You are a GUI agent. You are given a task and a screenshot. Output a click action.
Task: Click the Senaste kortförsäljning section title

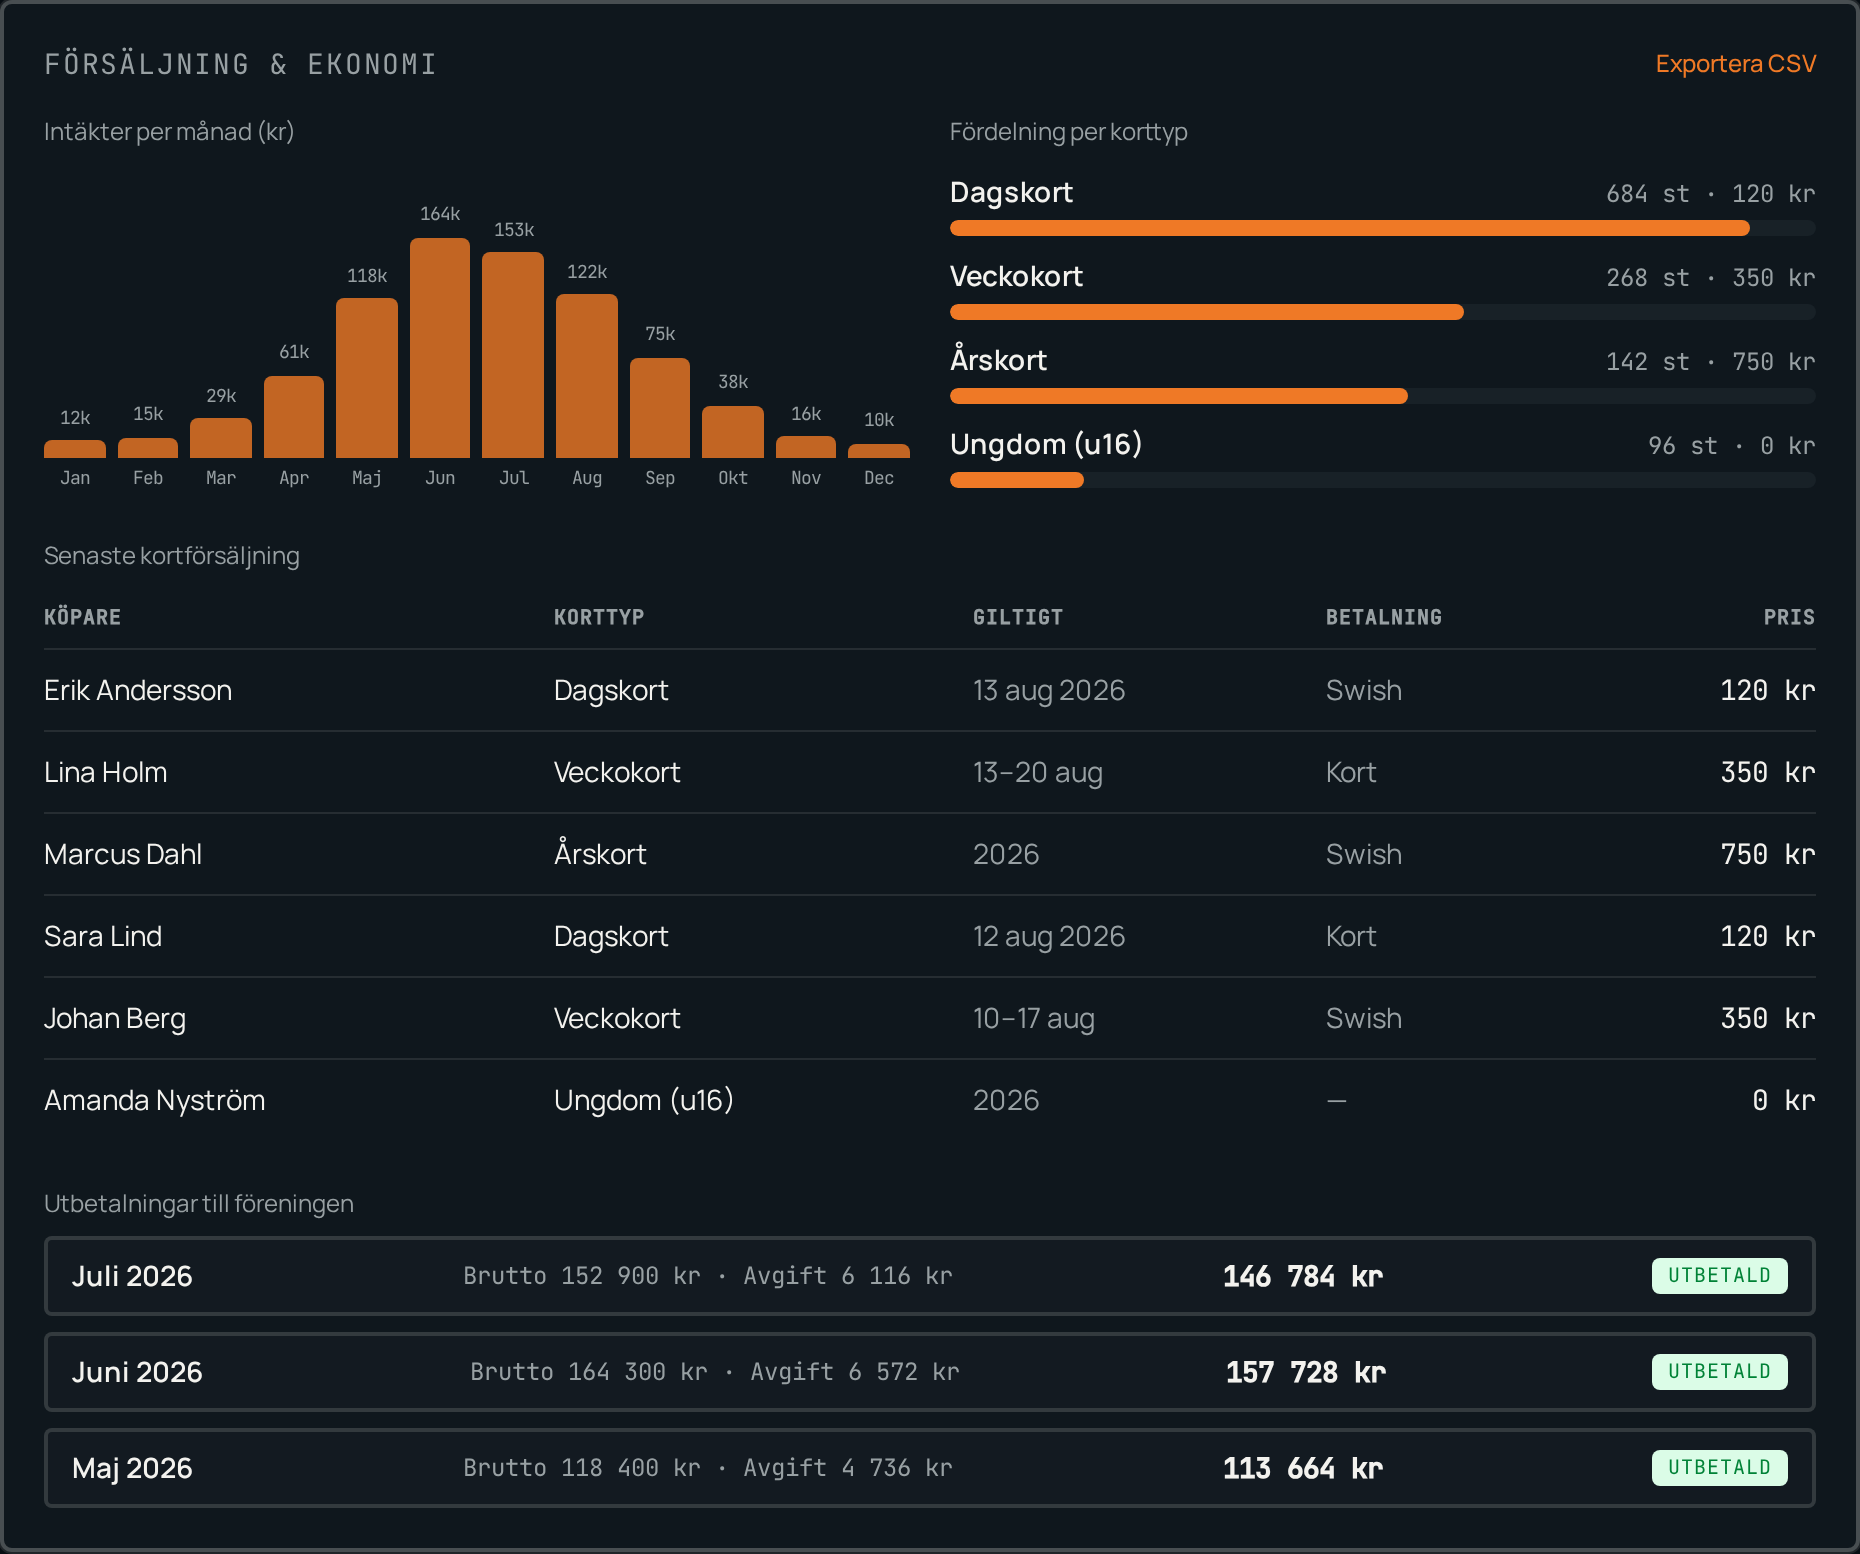[x=172, y=556]
